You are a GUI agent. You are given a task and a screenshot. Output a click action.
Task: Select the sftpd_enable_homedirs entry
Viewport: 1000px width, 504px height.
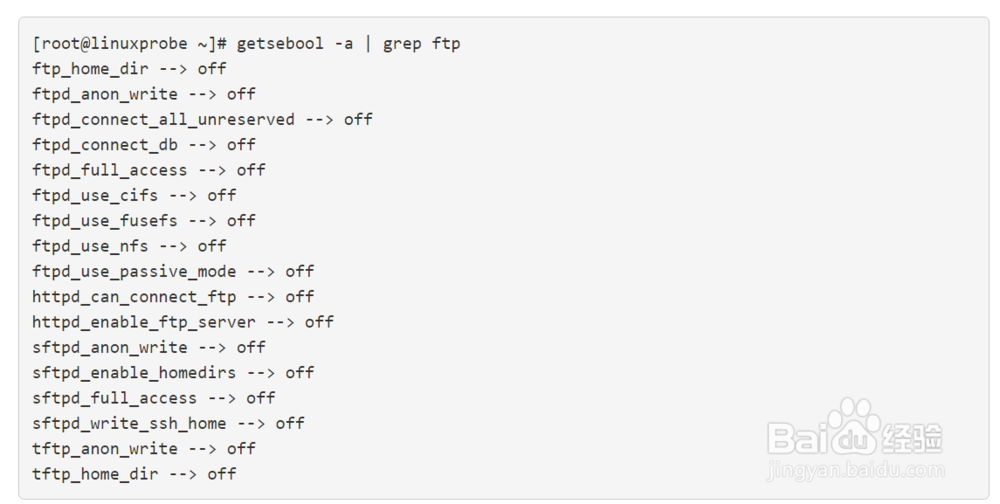pos(173,373)
